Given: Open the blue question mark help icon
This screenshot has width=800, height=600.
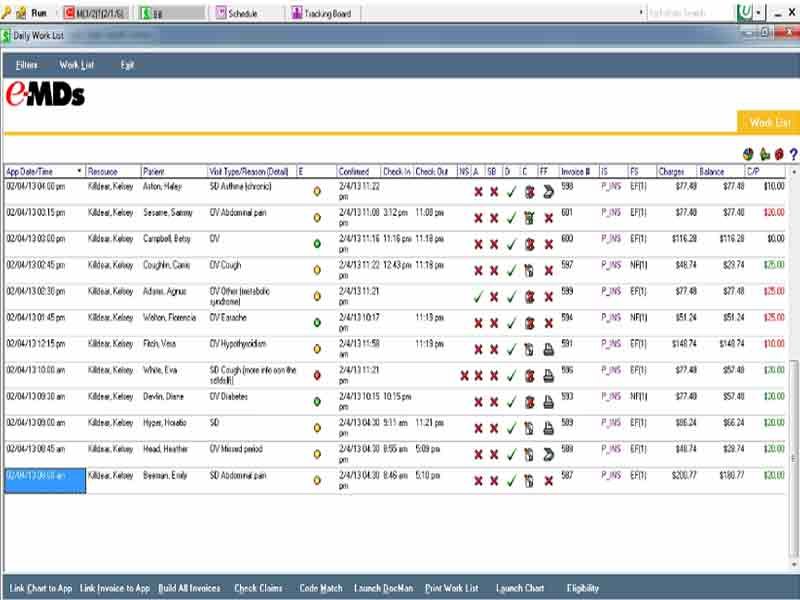Looking at the screenshot, I should (793, 154).
